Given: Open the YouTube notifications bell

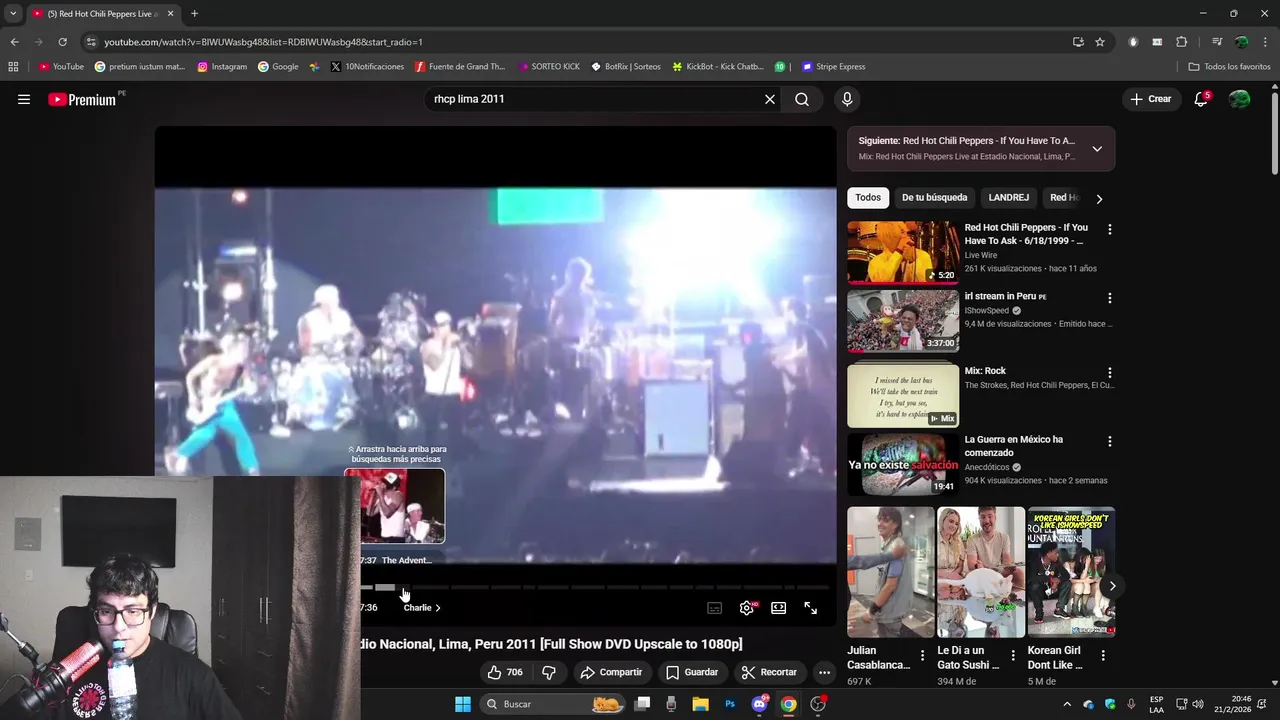Looking at the screenshot, I should tap(1201, 99).
